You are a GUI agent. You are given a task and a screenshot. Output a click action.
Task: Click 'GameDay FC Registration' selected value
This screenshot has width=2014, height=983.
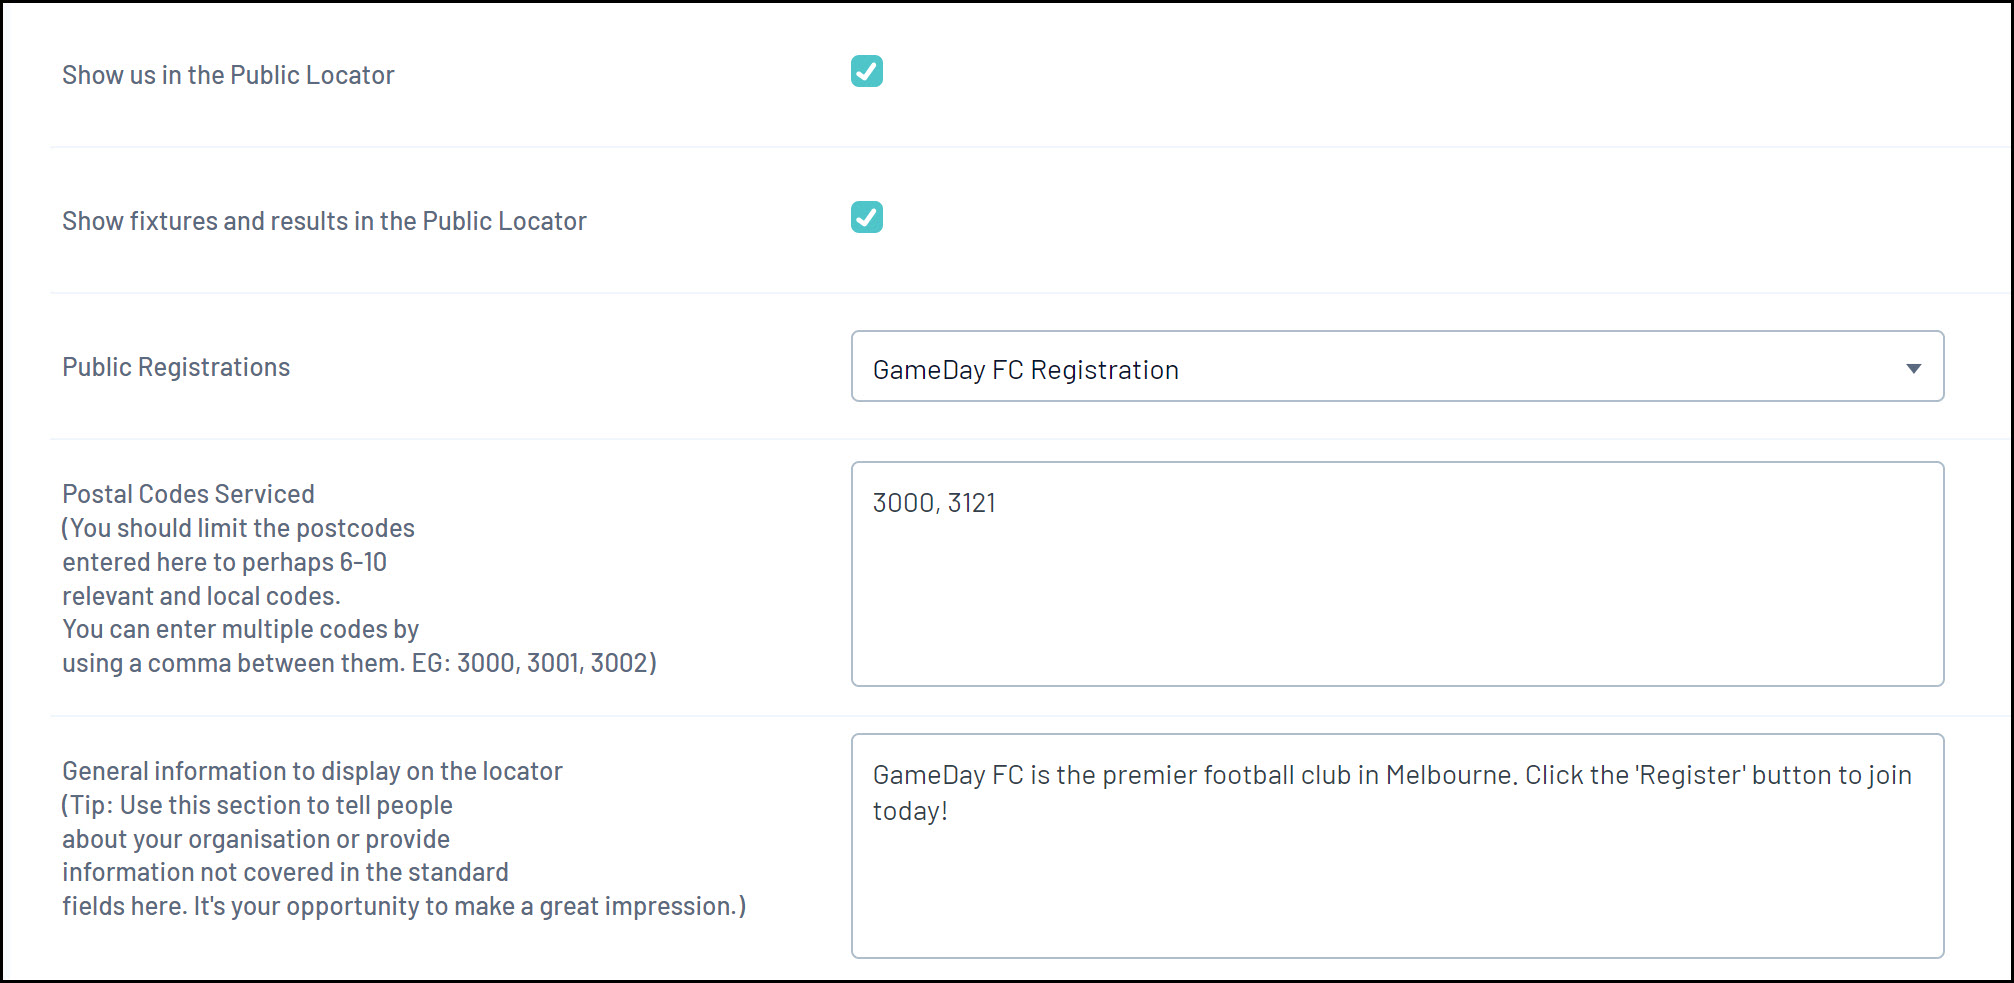pyautogui.click(x=1025, y=370)
